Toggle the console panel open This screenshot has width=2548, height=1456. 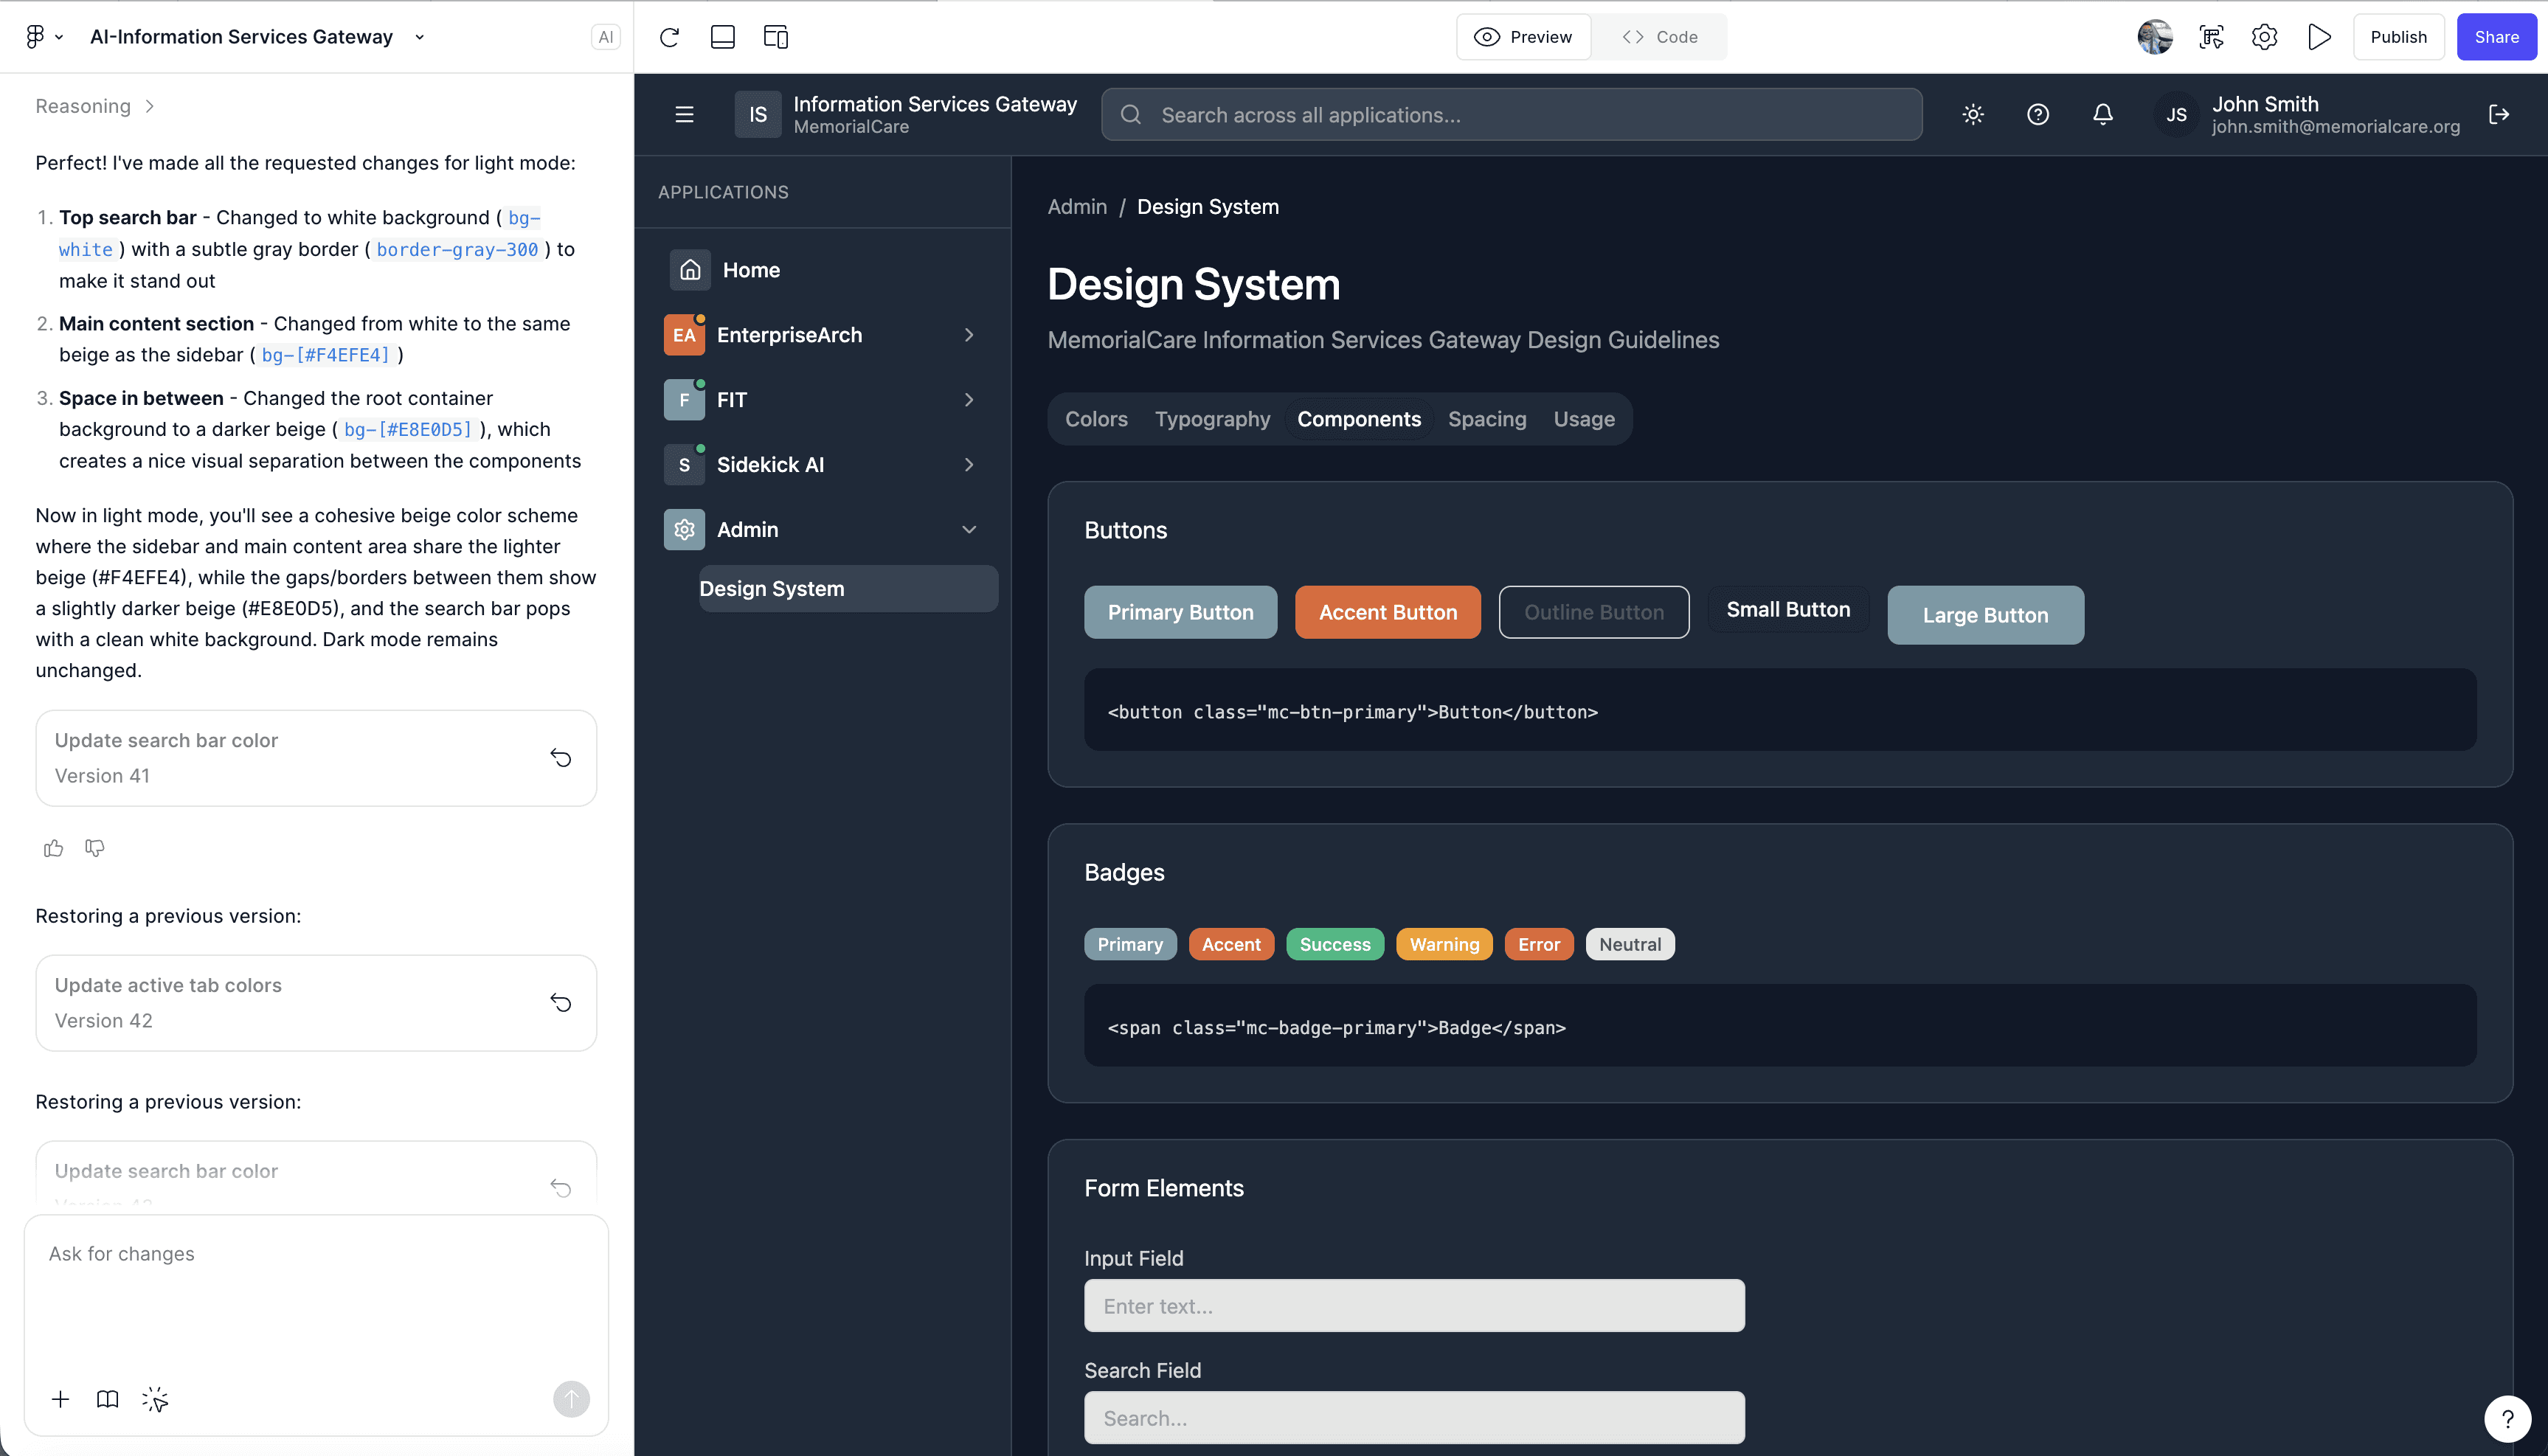click(x=723, y=37)
